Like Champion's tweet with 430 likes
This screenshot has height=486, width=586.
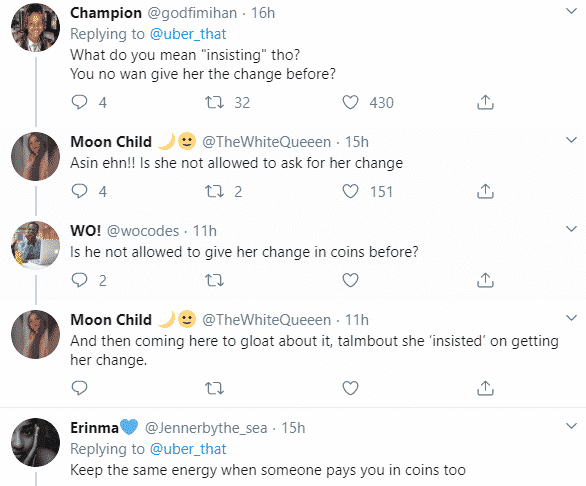point(350,102)
